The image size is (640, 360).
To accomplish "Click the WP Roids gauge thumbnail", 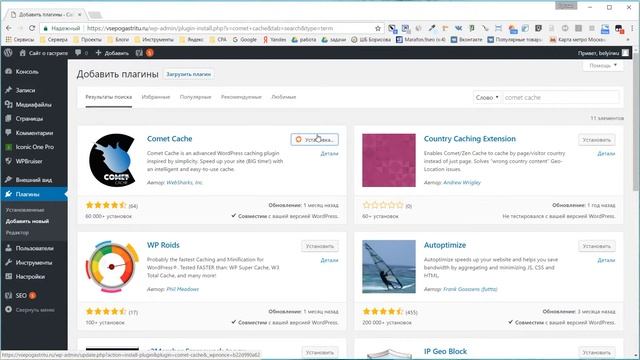I will point(112,267).
